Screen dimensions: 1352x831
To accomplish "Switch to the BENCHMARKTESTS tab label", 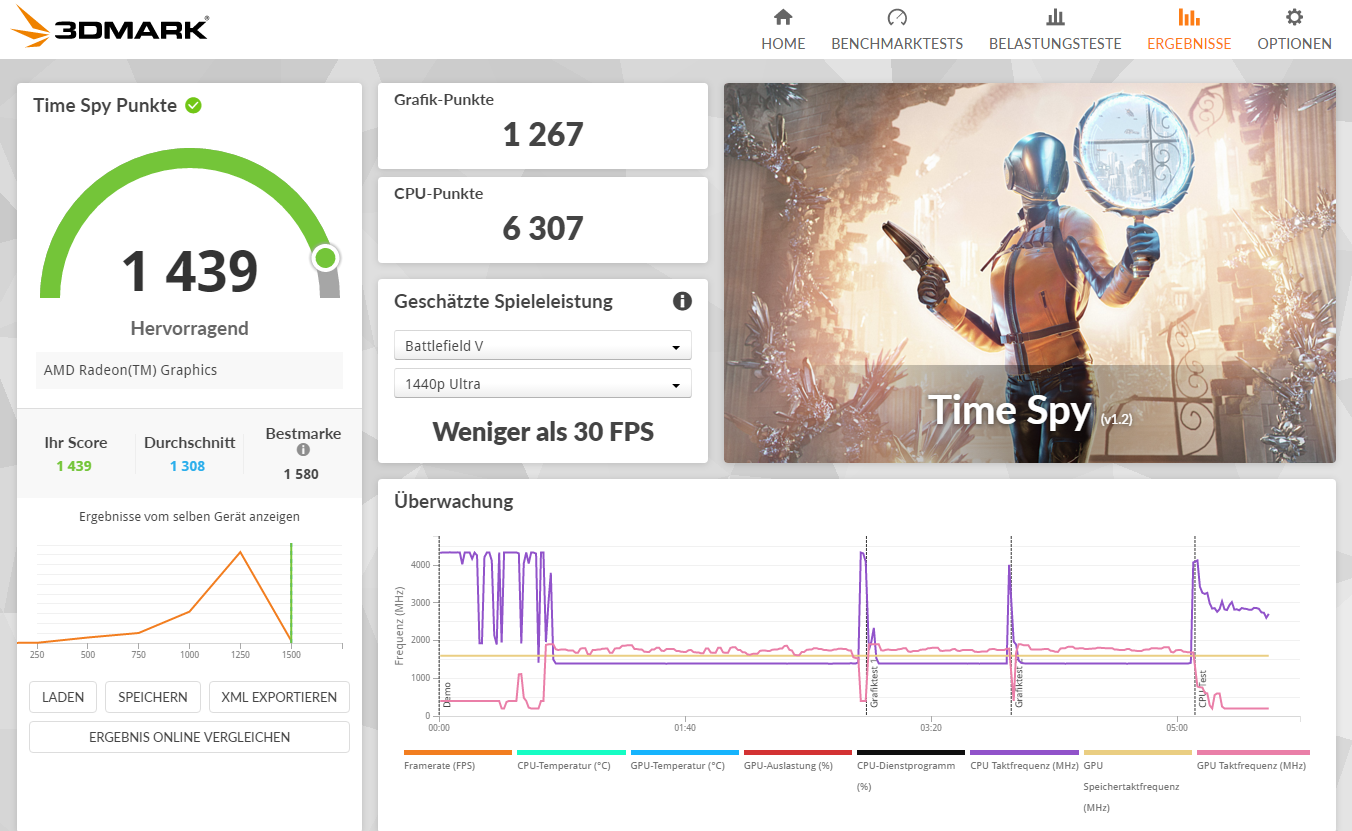I will (x=897, y=44).
